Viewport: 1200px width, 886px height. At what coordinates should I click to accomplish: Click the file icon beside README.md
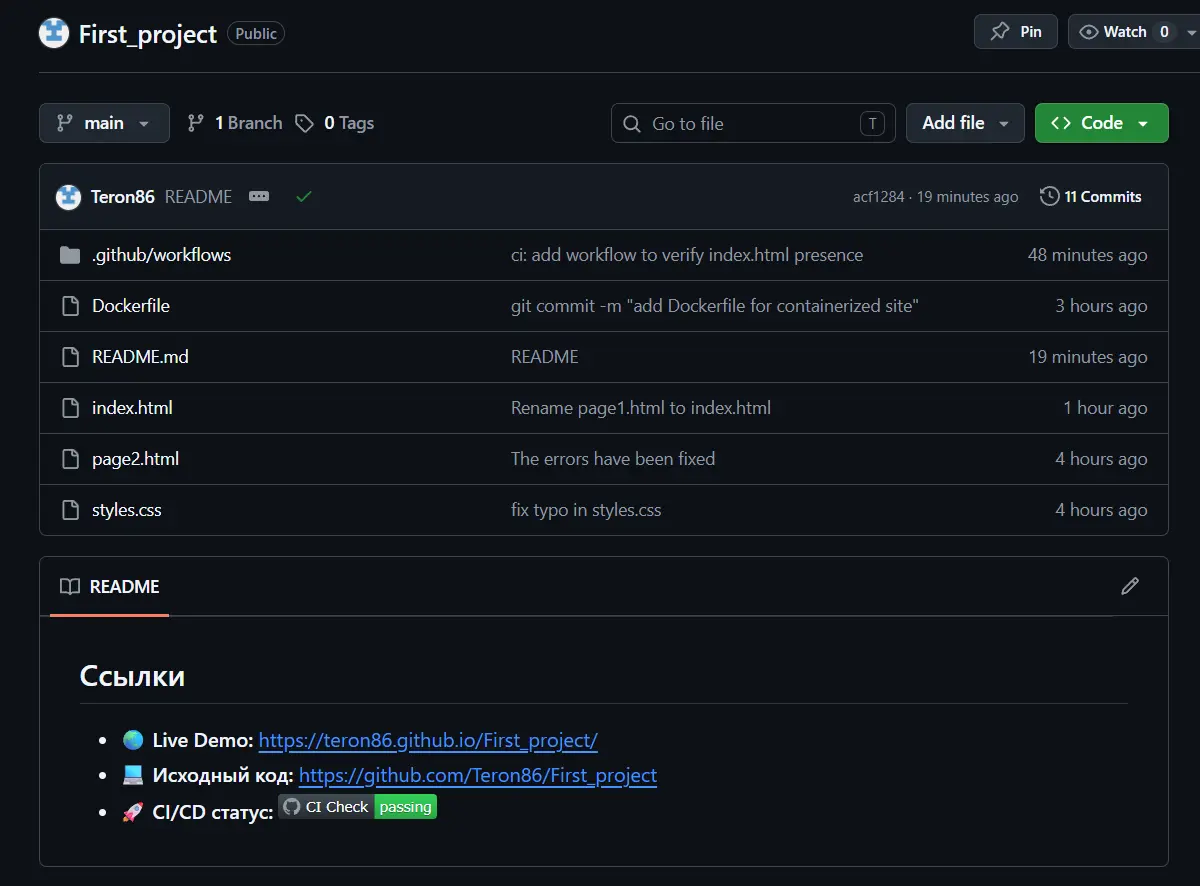click(70, 357)
